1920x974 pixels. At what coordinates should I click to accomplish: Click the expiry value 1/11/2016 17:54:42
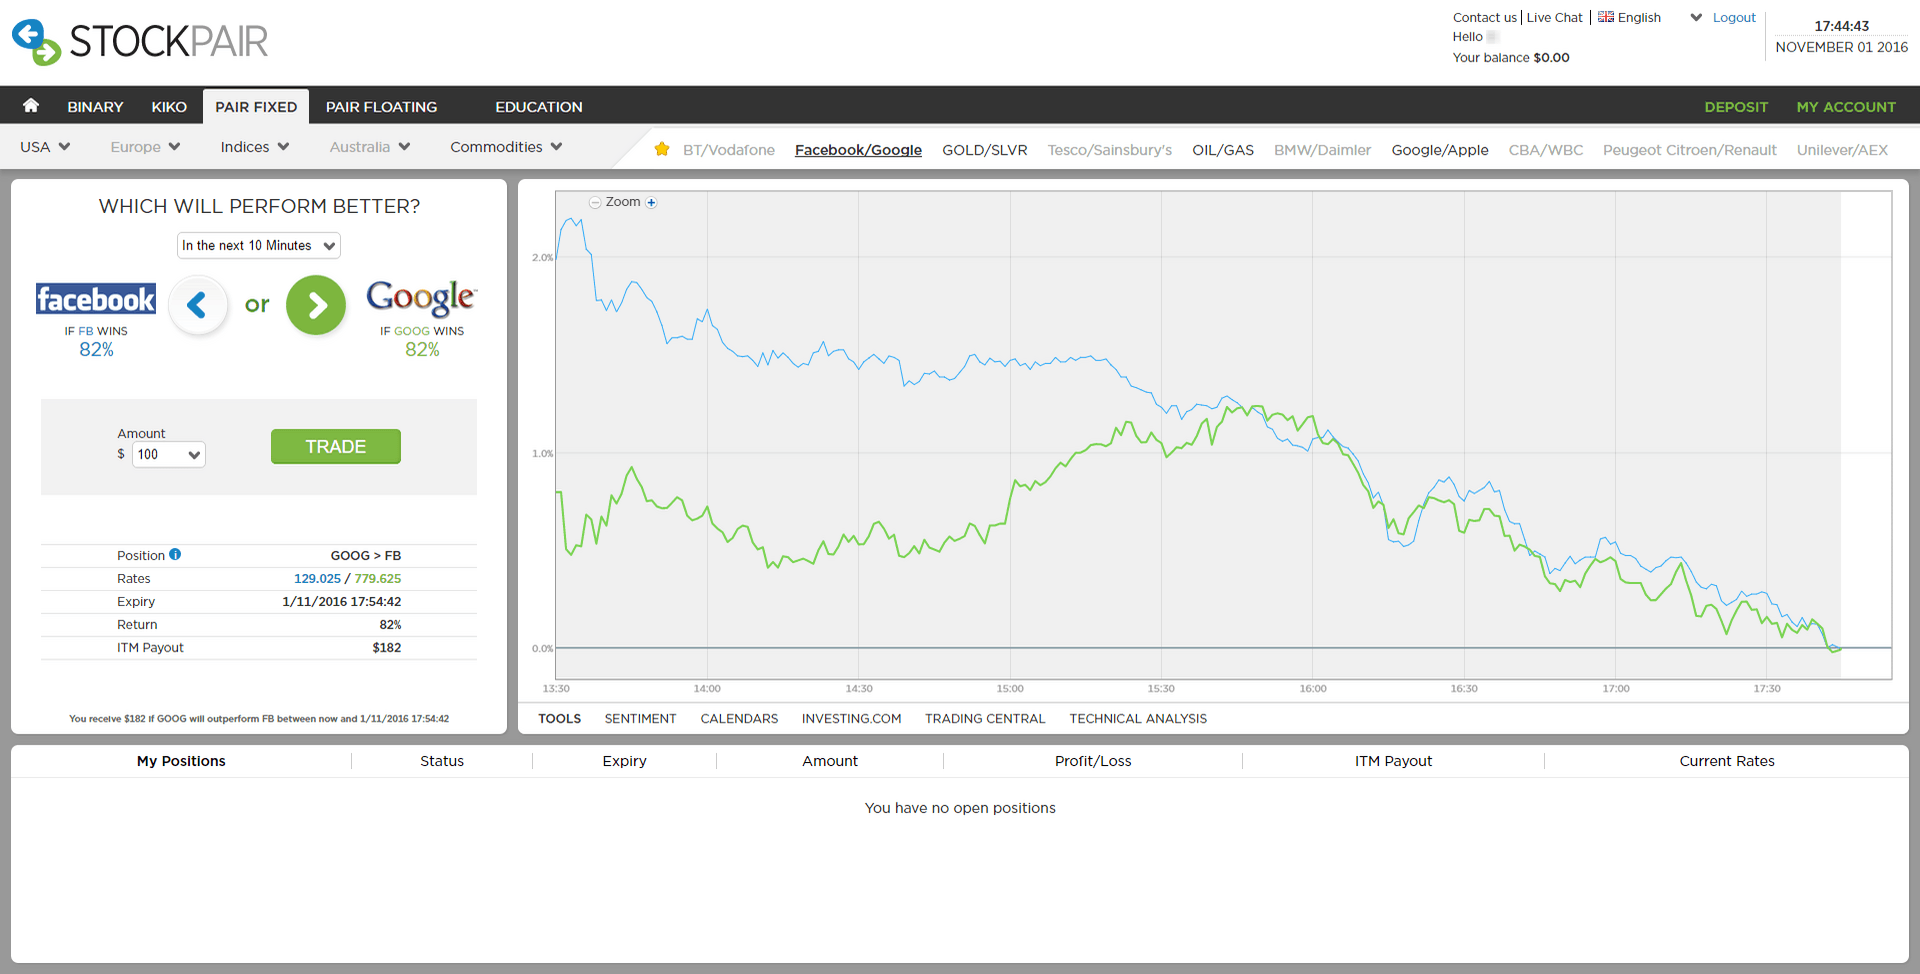(x=342, y=601)
